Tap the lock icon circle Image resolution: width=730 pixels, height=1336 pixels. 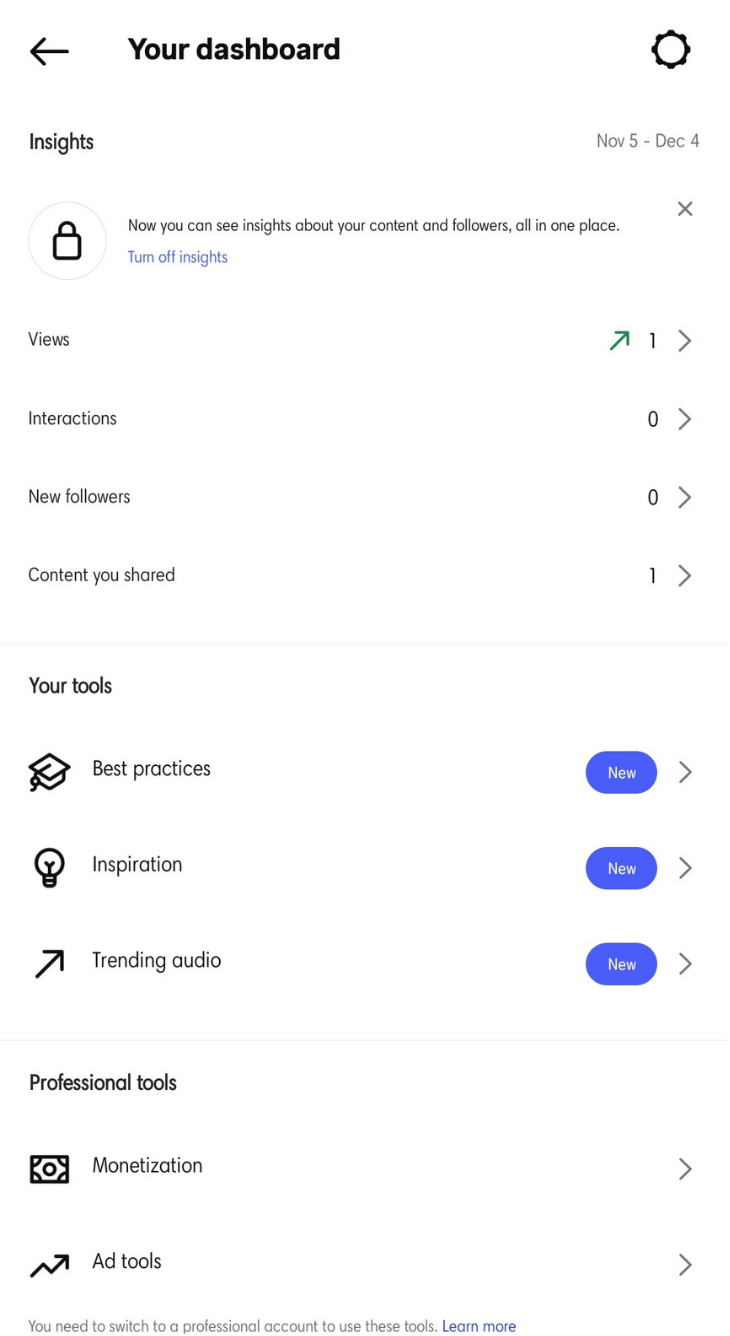[x=67, y=241]
